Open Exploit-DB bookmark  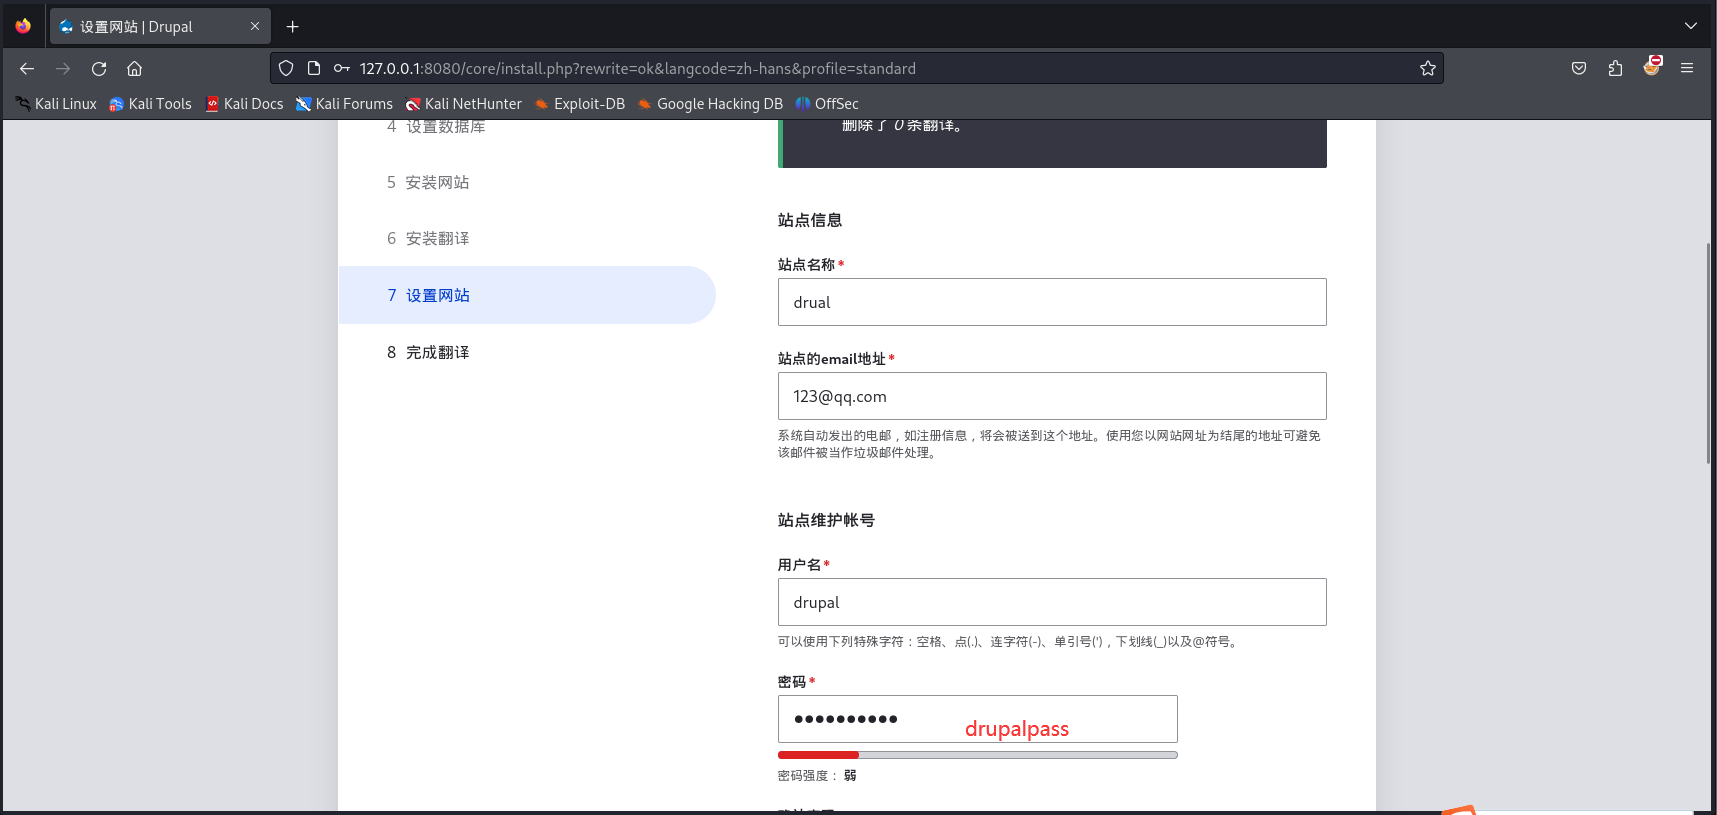point(580,104)
